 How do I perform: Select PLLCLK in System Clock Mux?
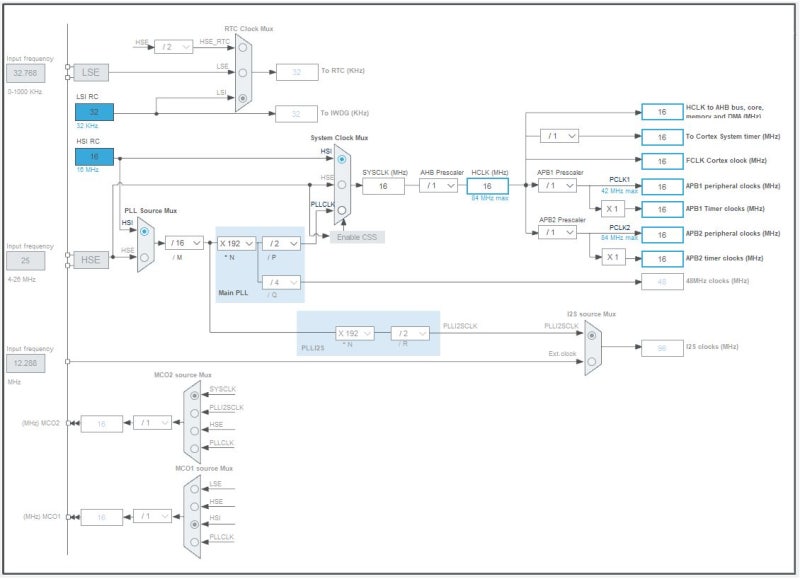click(x=342, y=210)
